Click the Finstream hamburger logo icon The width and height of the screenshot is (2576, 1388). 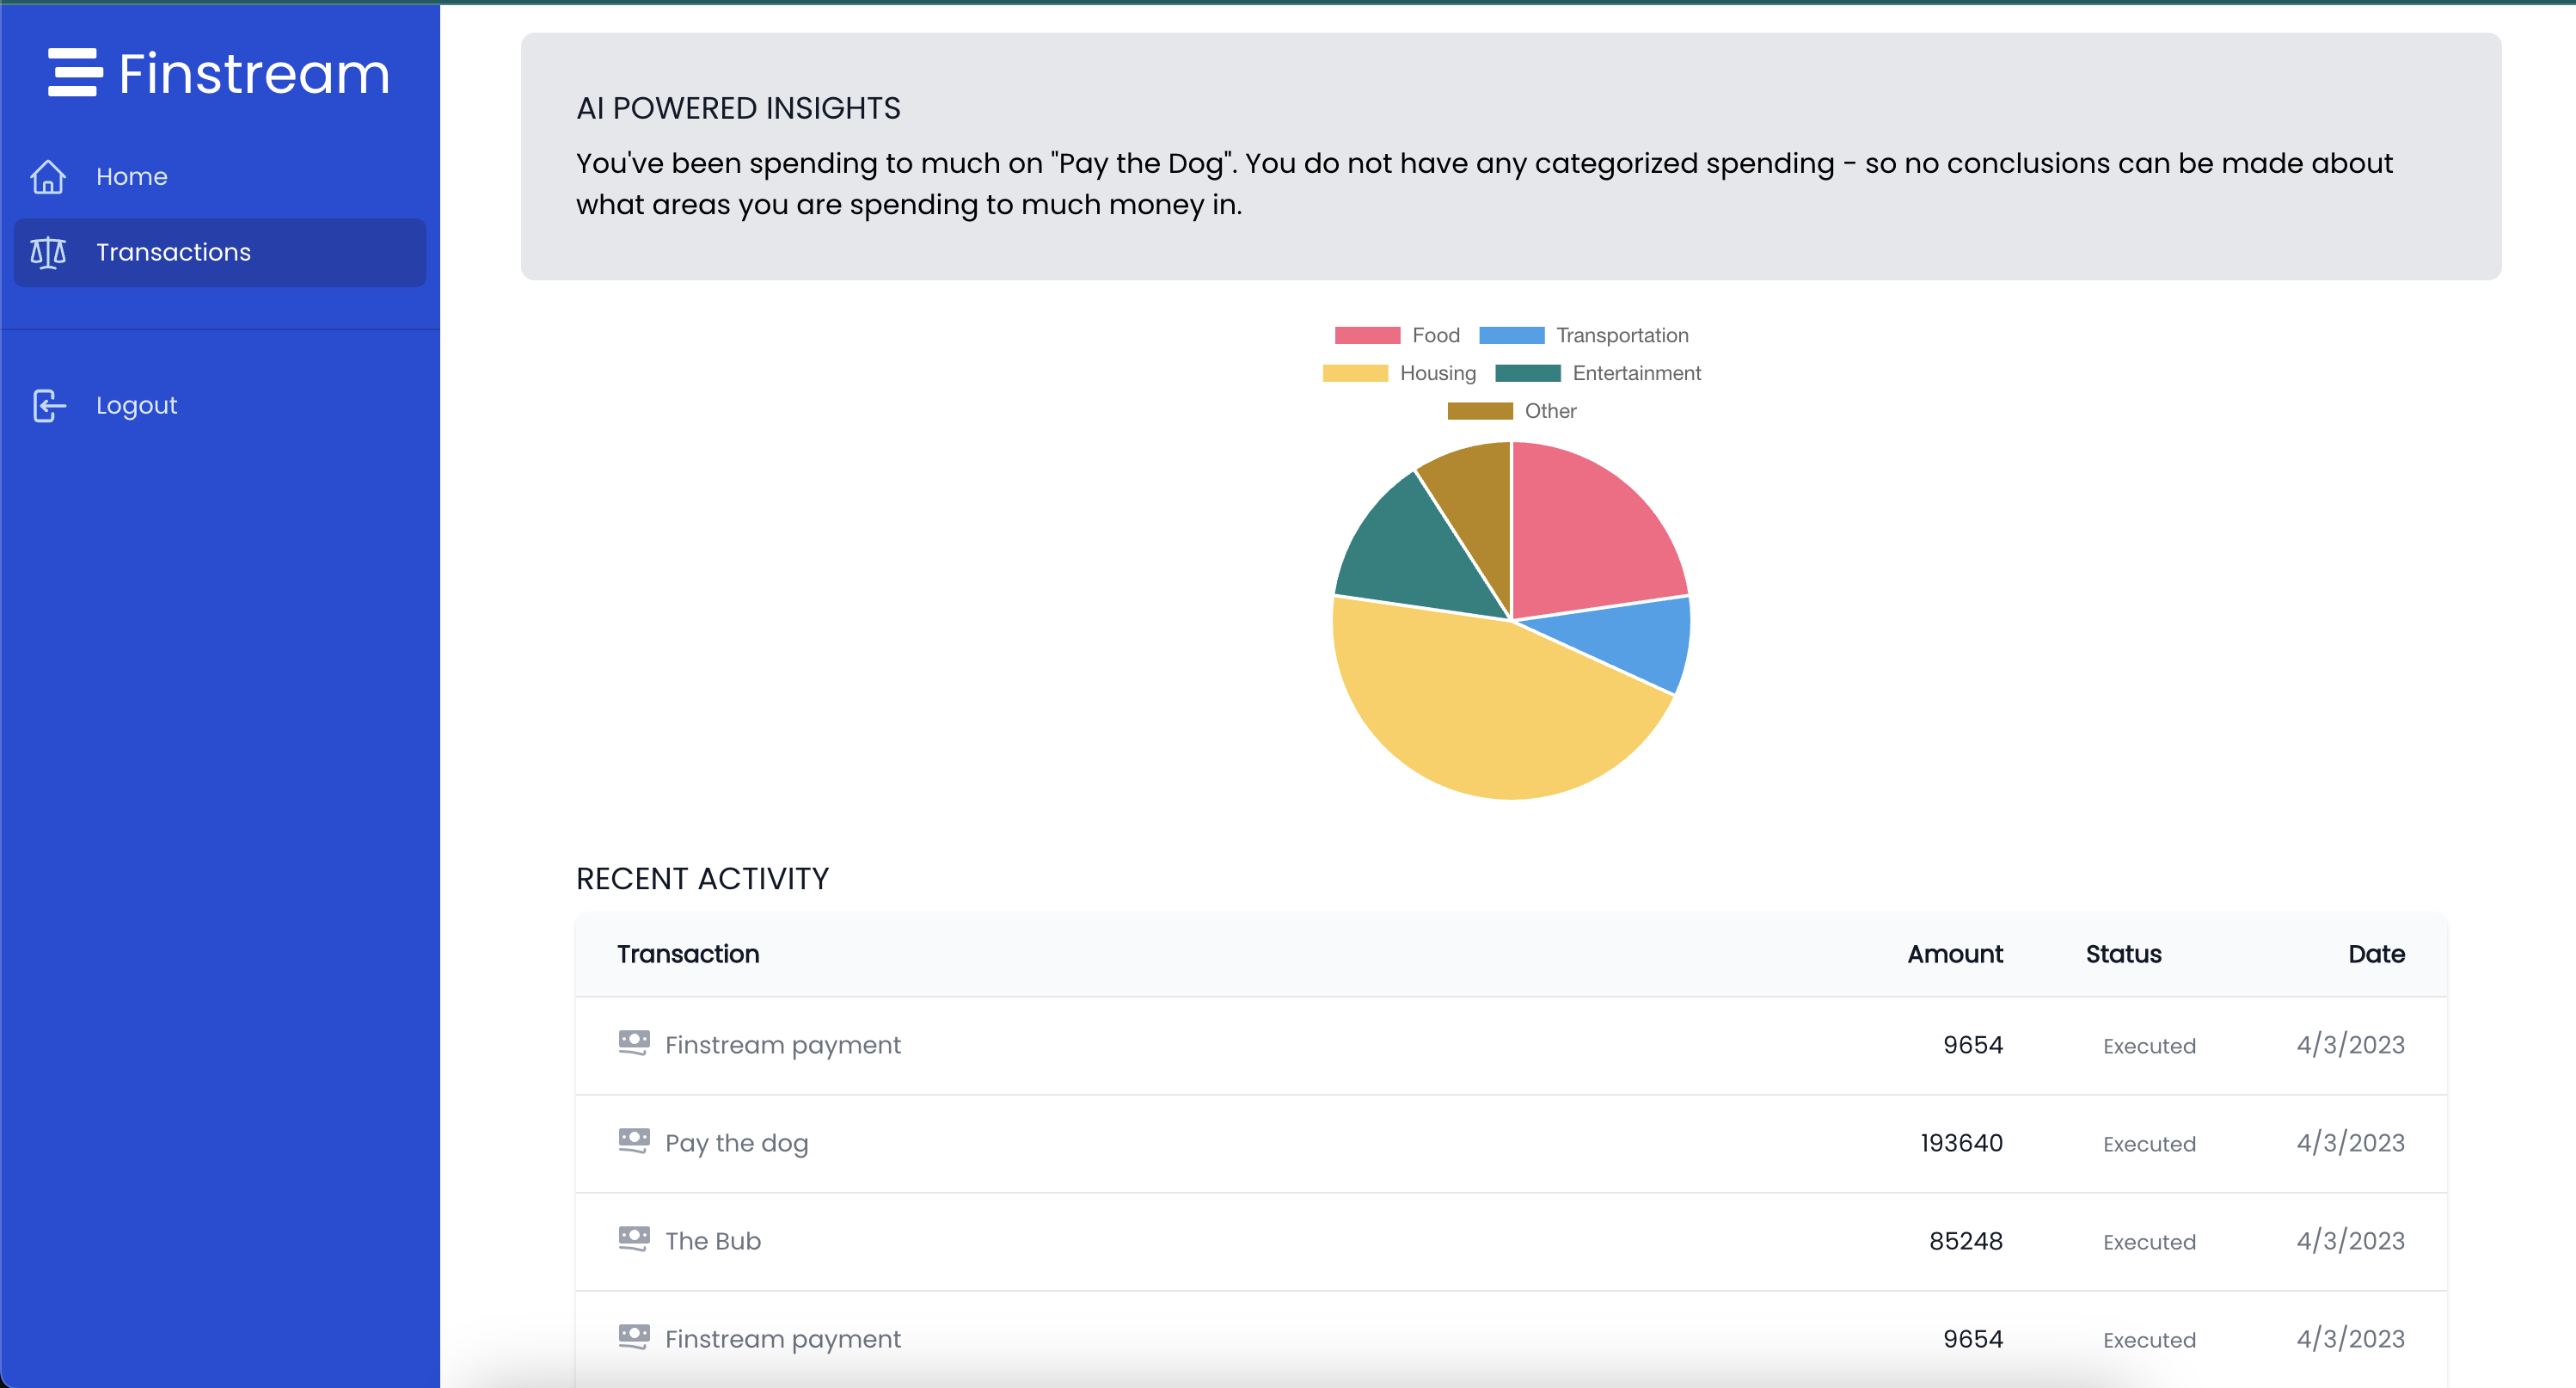(x=75, y=72)
